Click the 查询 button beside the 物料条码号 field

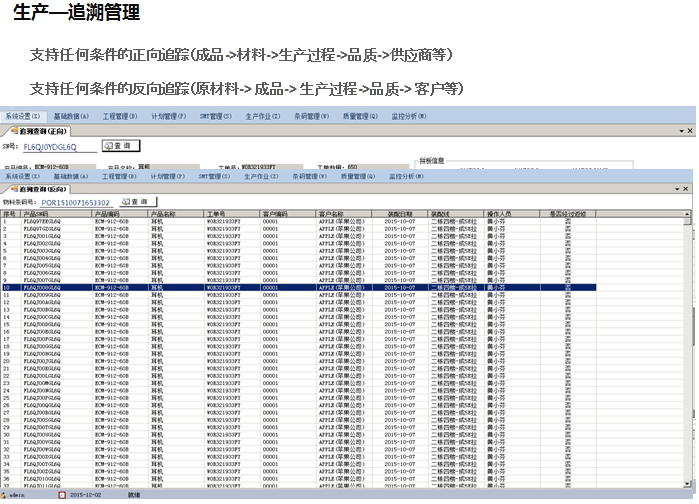(x=139, y=202)
